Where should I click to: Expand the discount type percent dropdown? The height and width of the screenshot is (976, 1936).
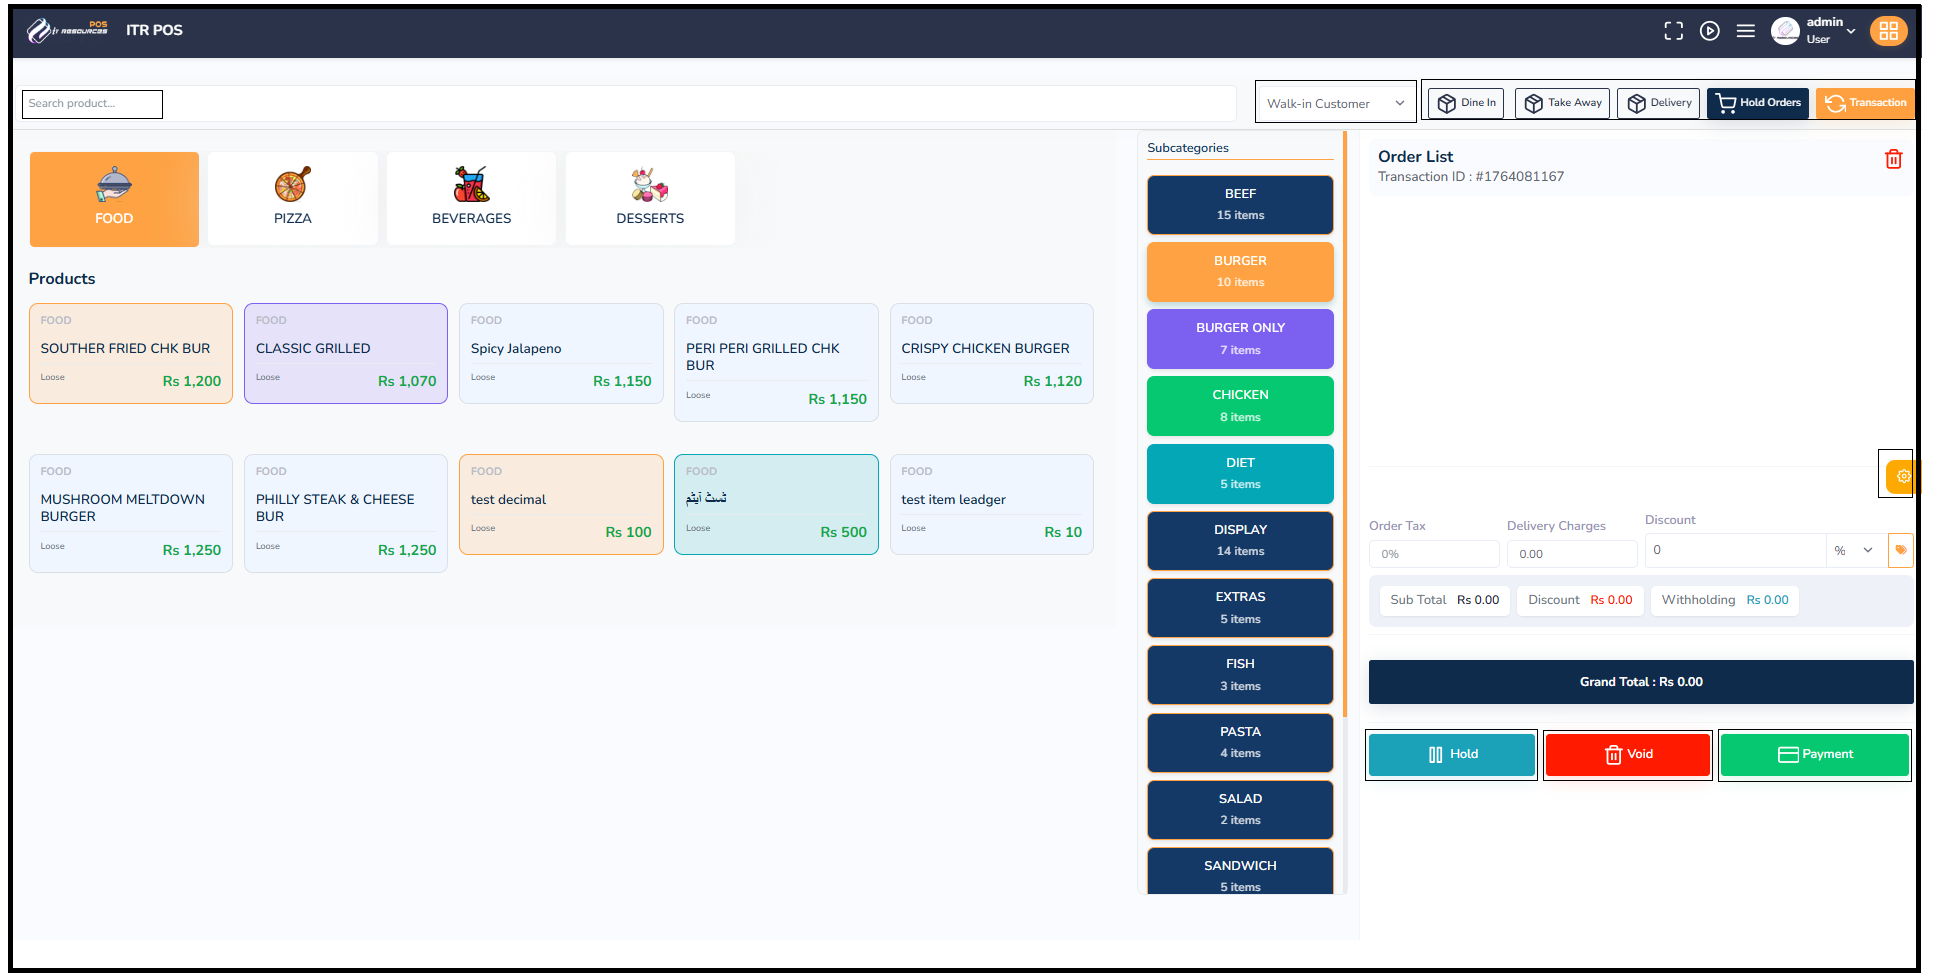[x=1855, y=550]
